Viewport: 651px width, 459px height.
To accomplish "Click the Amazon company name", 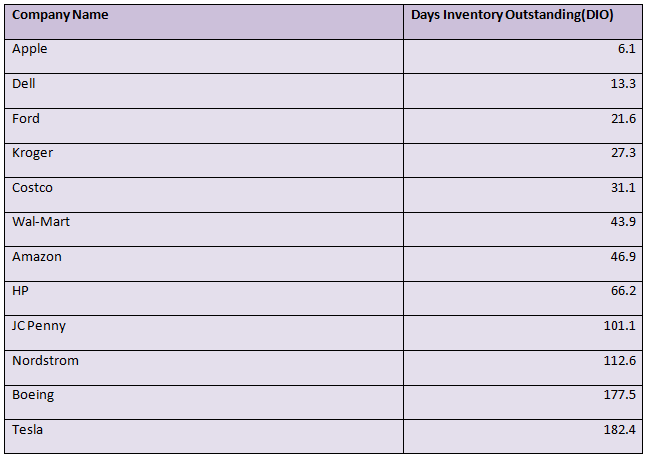I will (37, 256).
